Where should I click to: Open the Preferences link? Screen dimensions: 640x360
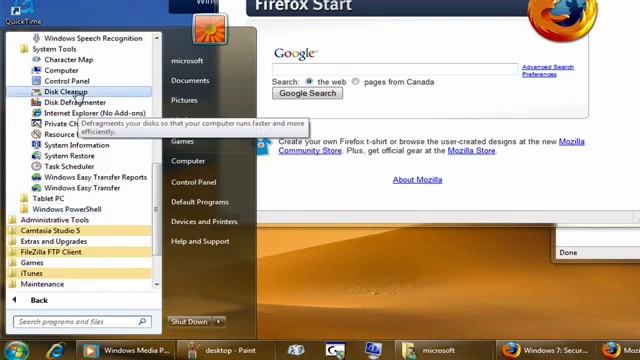tap(539, 74)
